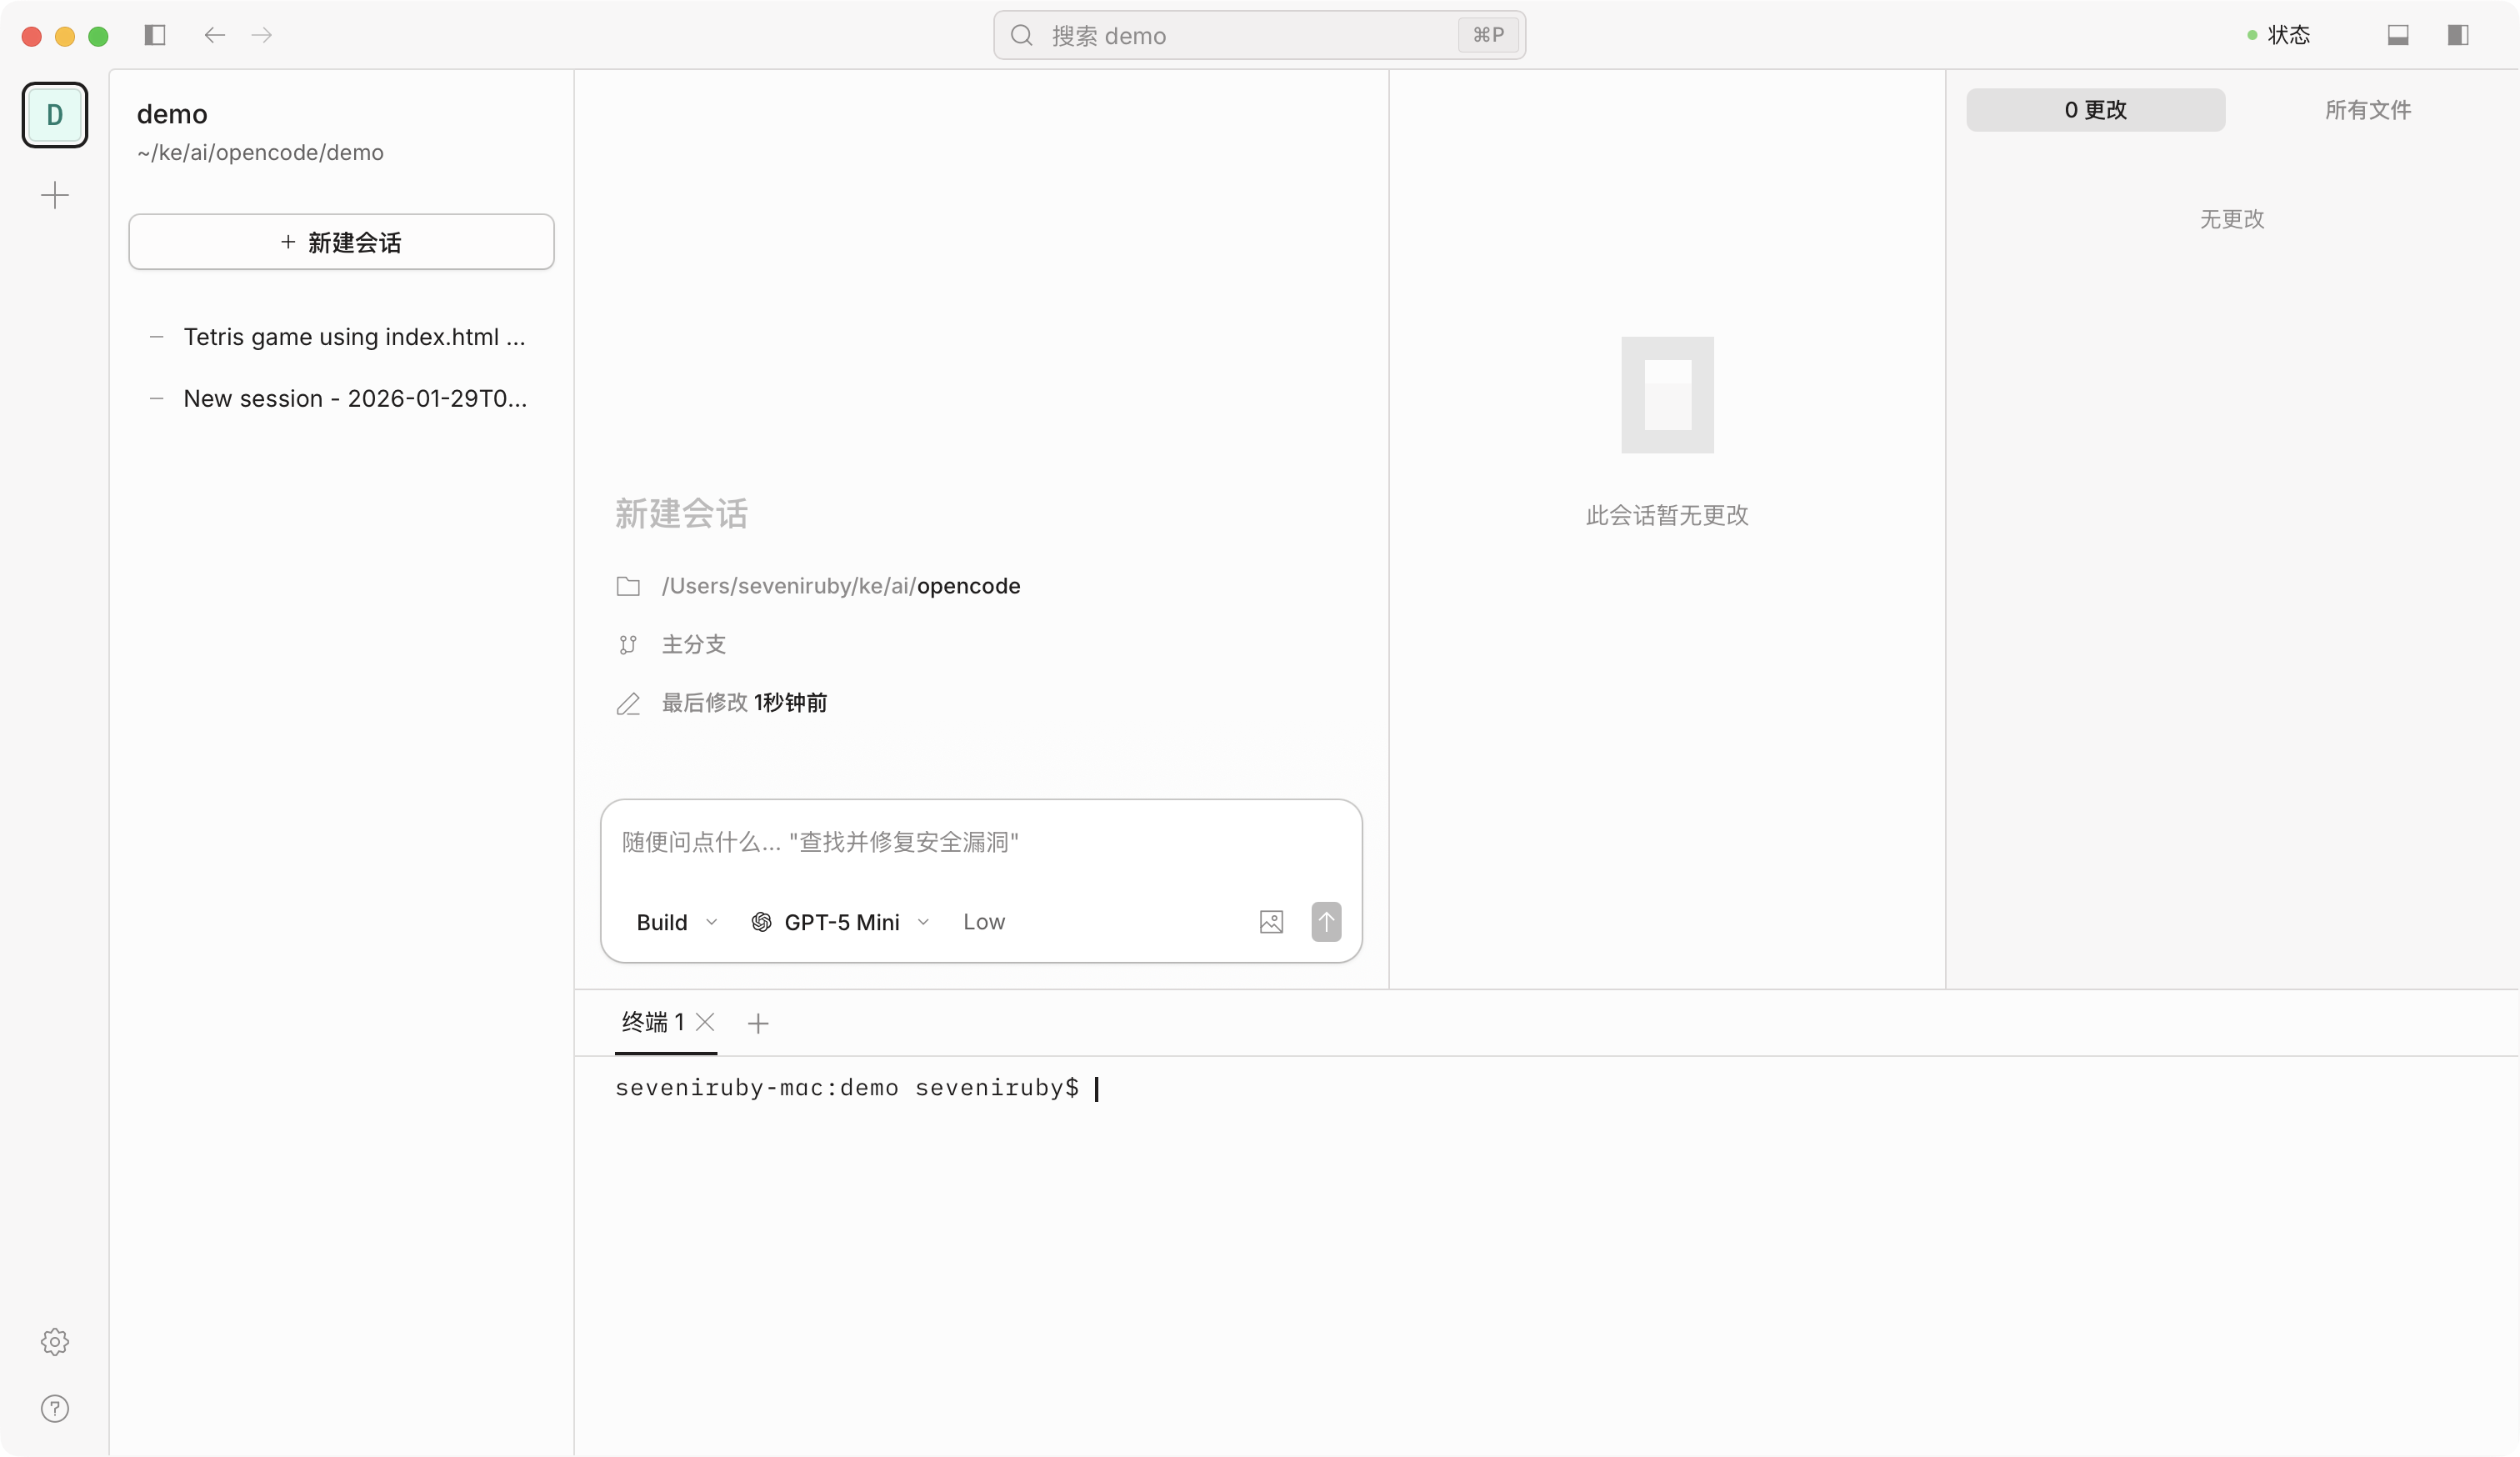Focus the 搜索 demo search field
The height and width of the screenshot is (1457, 2520).
coord(1240,36)
